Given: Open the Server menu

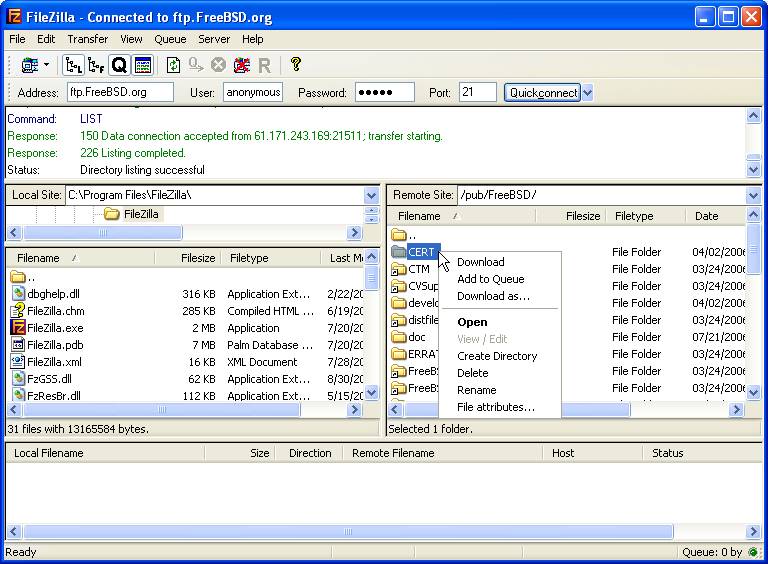Looking at the screenshot, I should (214, 39).
